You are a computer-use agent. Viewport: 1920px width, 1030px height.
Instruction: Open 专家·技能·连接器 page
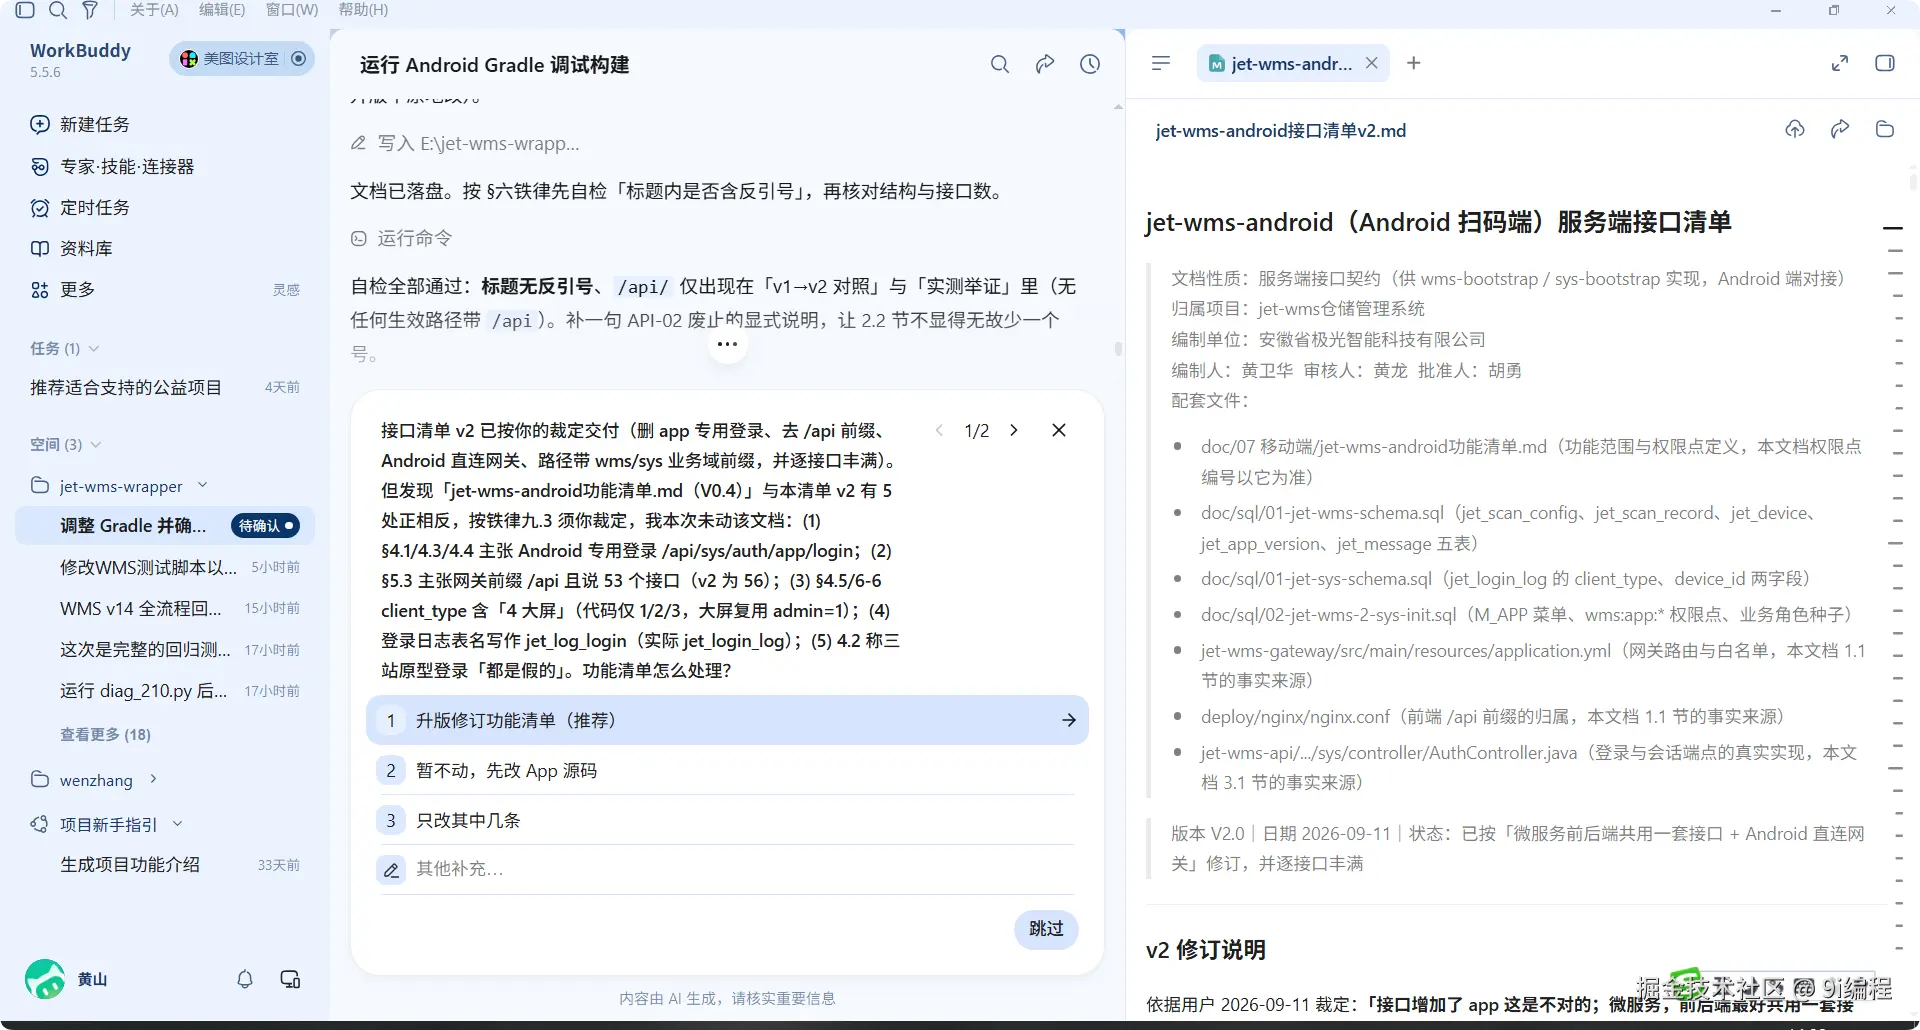pyautogui.click(x=112, y=166)
